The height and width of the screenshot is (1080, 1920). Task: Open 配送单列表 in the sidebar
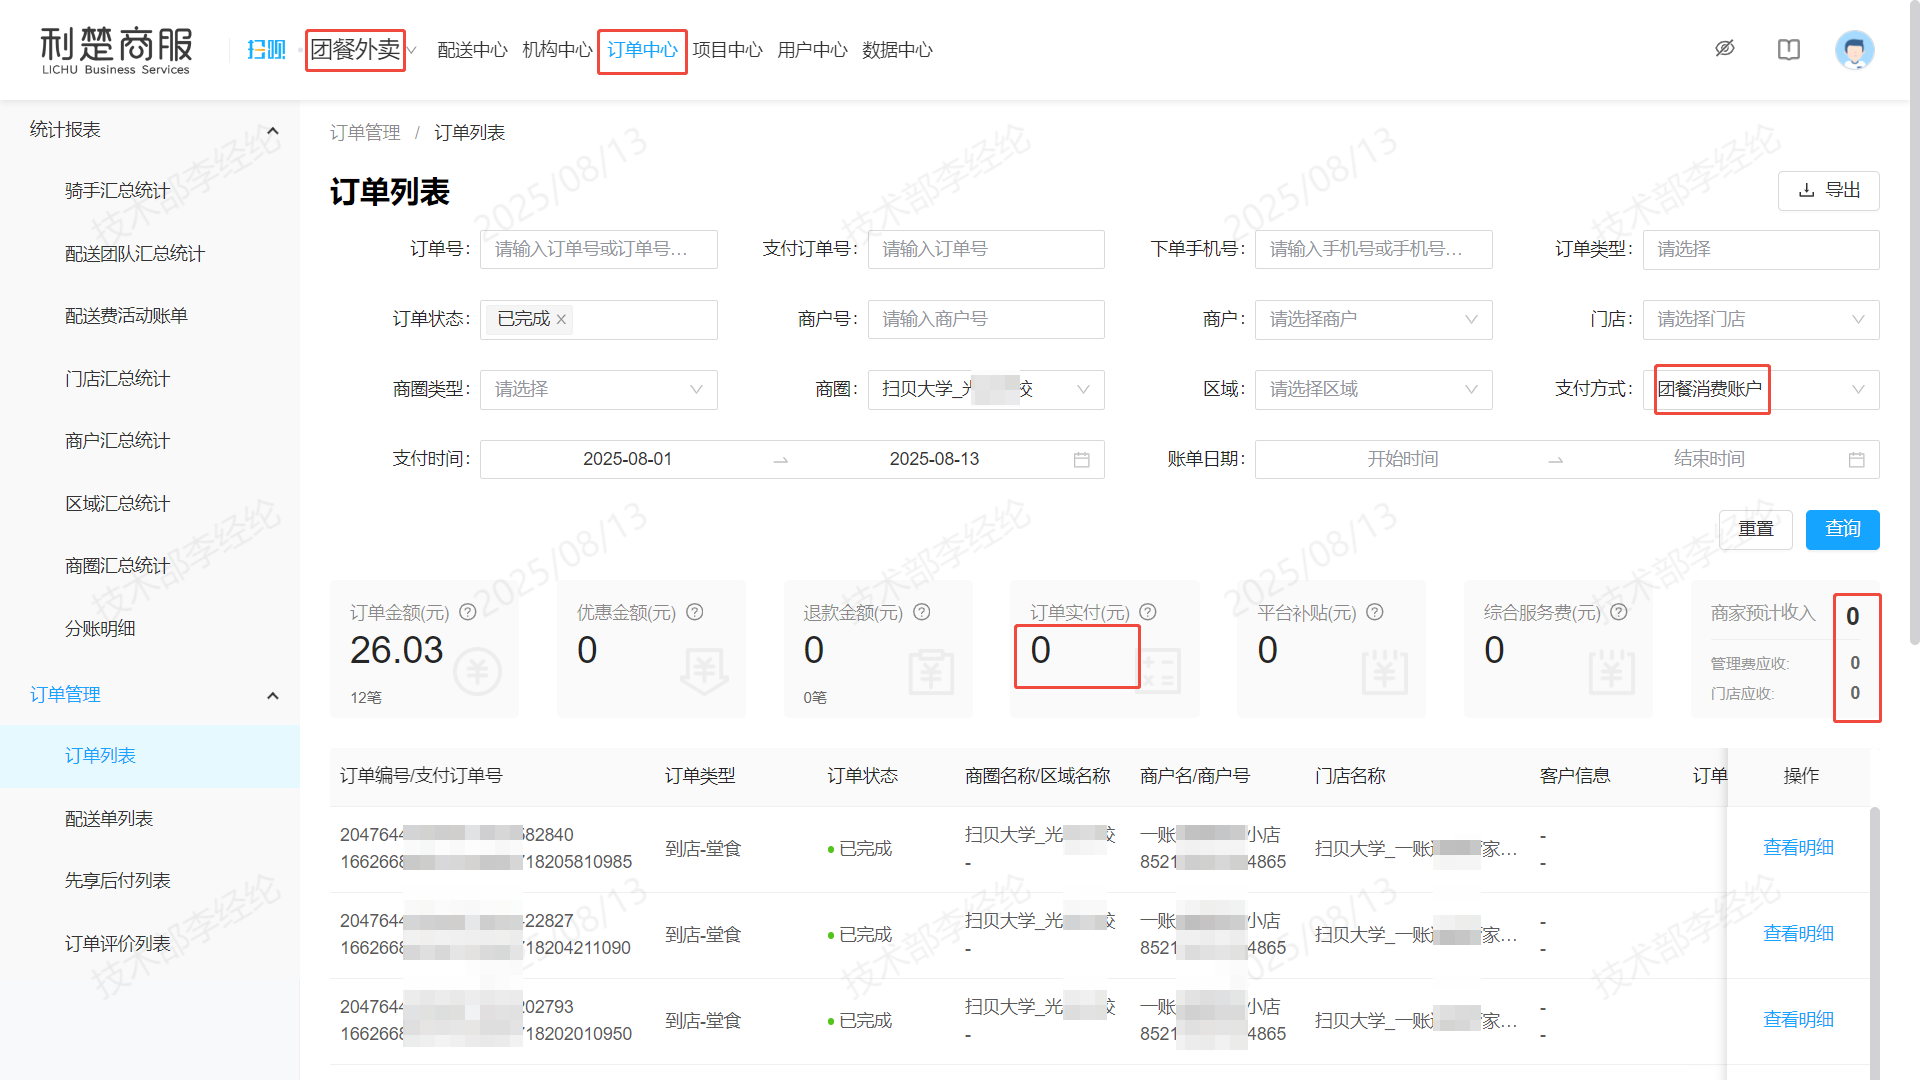click(109, 819)
